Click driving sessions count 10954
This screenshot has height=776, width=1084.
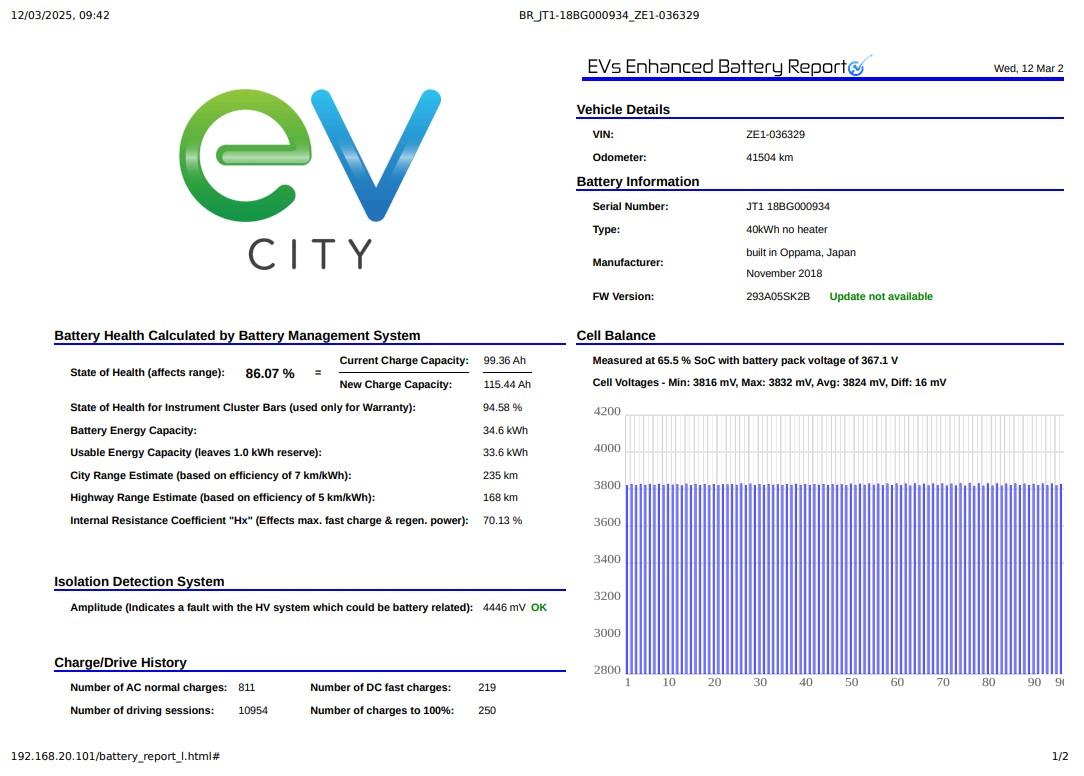click(x=253, y=710)
